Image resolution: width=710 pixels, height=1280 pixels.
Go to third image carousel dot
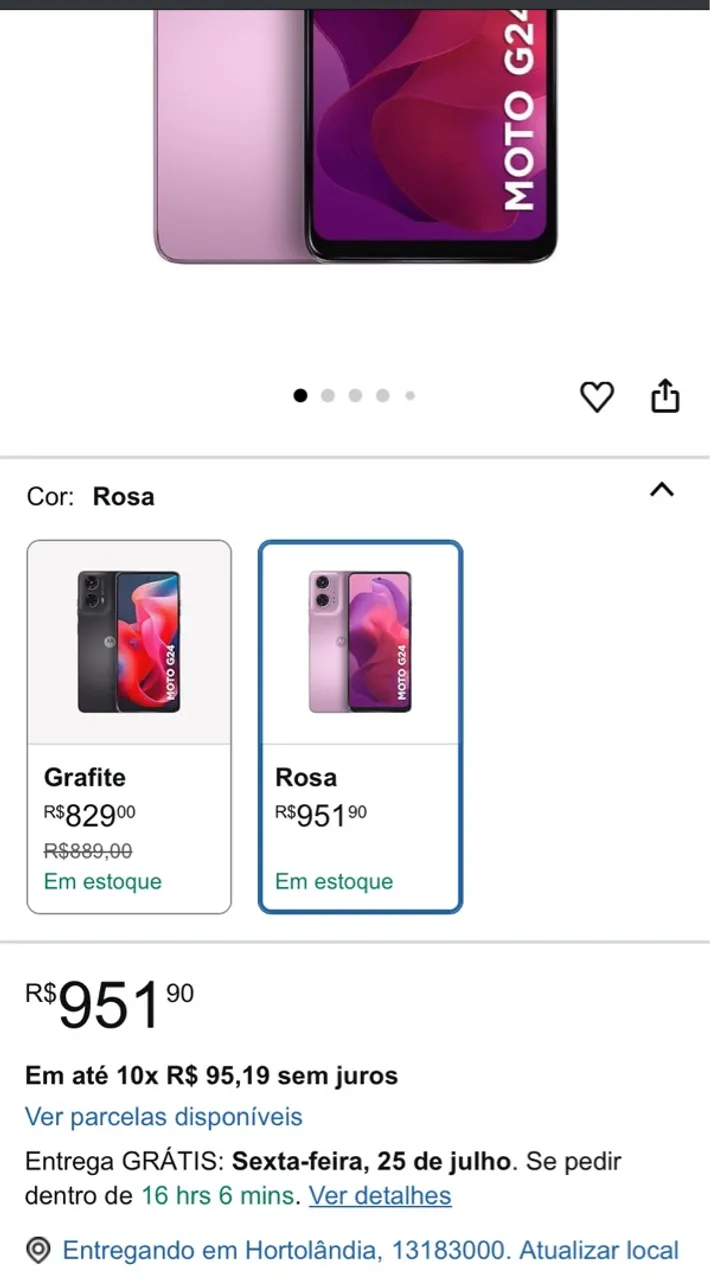tap(355, 396)
